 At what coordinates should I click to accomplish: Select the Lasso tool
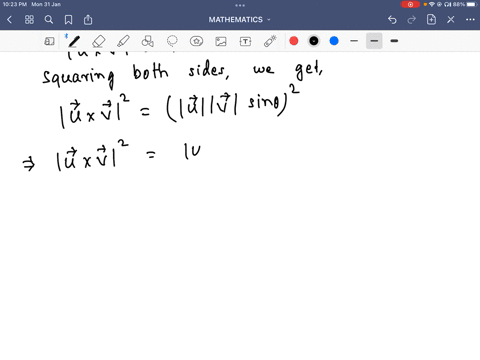tap(172, 41)
